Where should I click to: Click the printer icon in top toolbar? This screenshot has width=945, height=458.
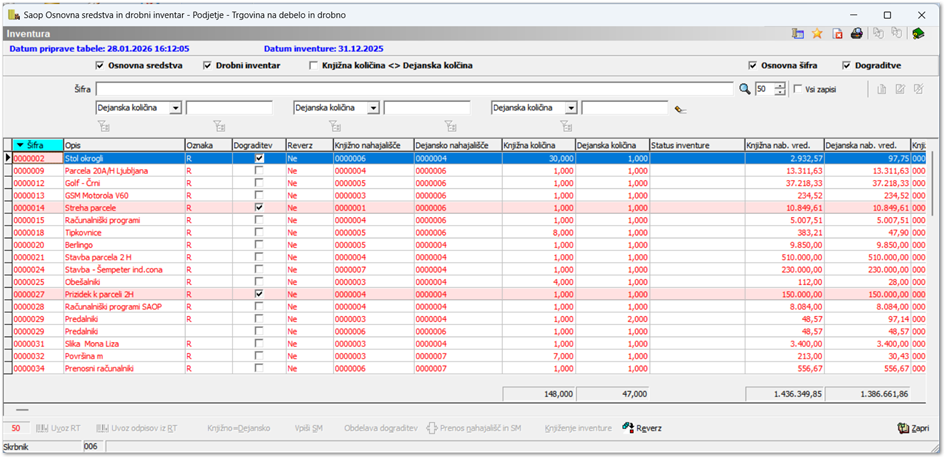tap(856, 33)
